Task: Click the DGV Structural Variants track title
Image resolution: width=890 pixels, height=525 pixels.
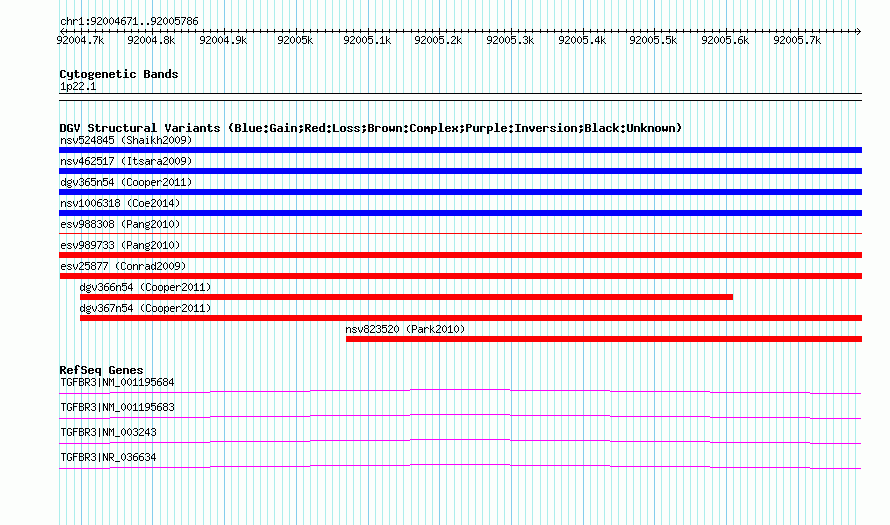Action: 371,128
